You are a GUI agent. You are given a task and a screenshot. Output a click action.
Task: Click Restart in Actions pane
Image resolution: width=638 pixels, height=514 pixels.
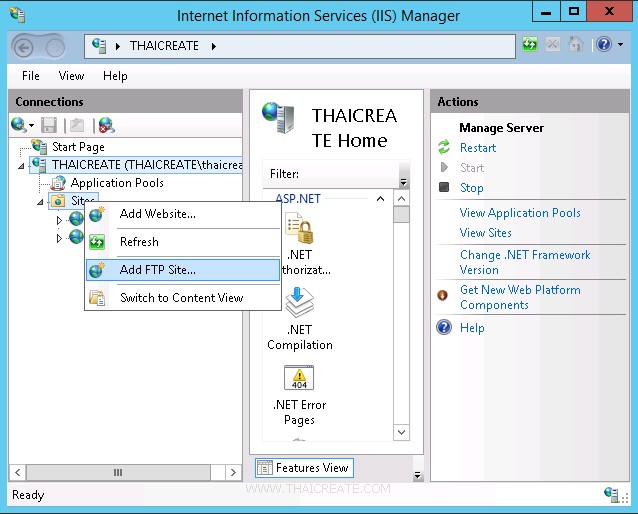pos(478,148)
